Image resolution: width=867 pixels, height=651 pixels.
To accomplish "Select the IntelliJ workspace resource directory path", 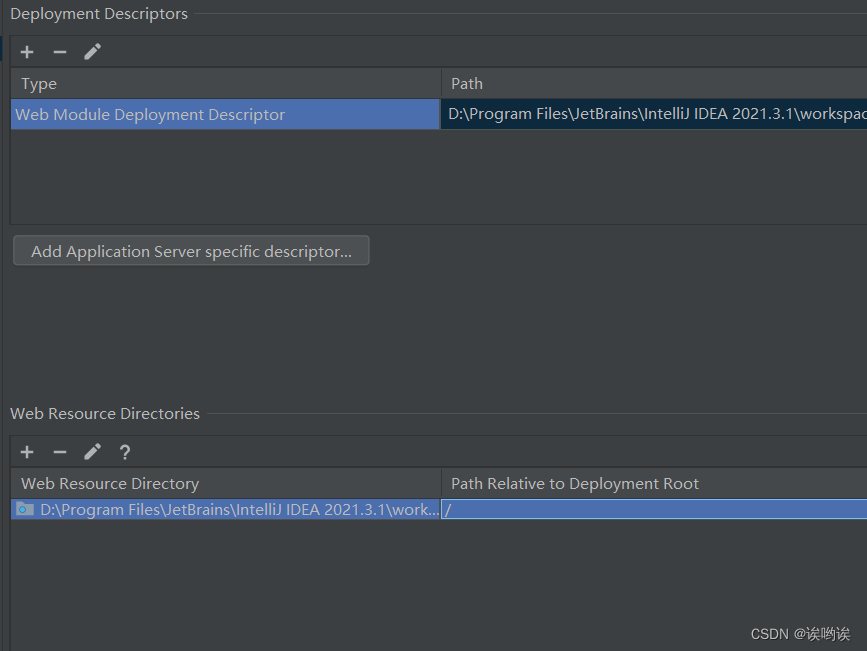I will coord(230,509).
